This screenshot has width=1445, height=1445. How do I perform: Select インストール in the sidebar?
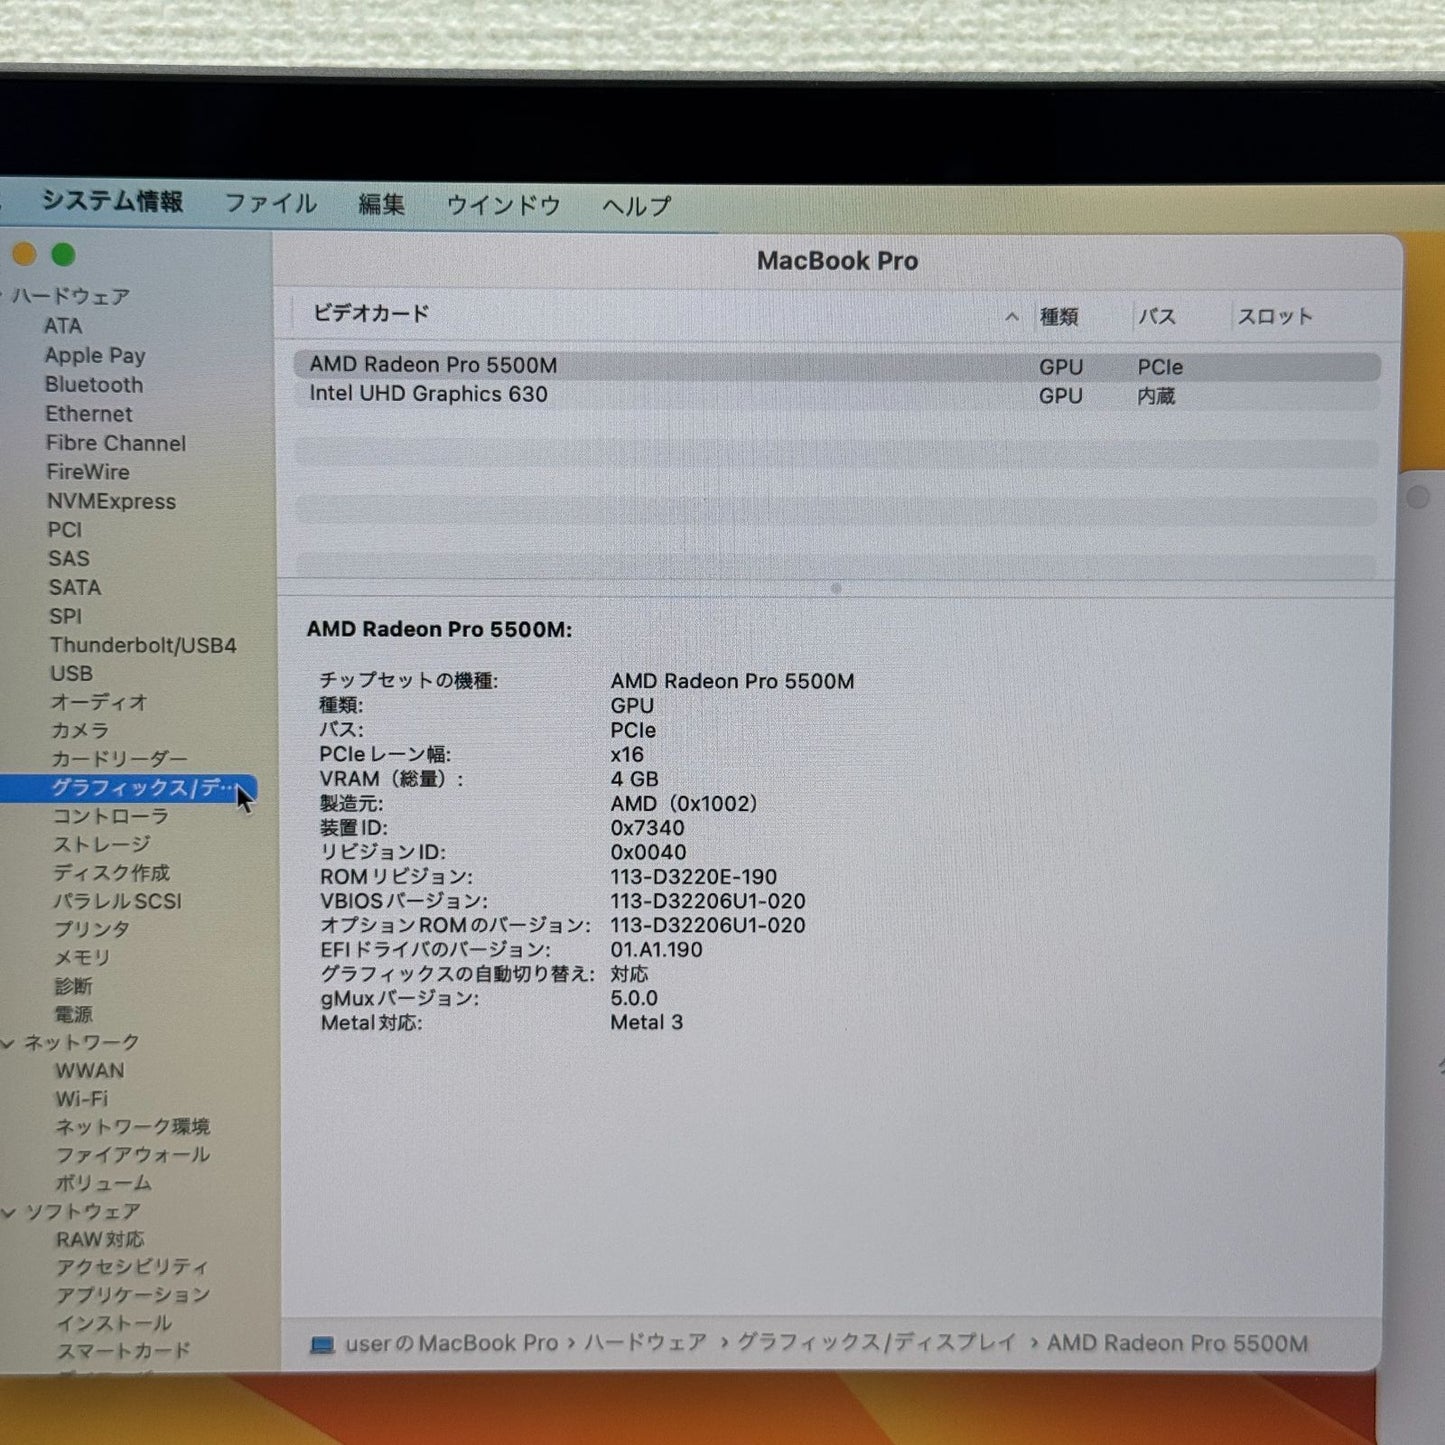(x=114, y=1324)
